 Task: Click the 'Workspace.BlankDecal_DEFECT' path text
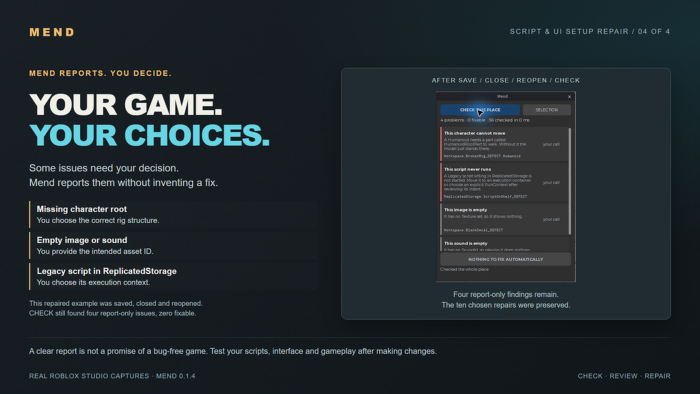tap(473, 230)
